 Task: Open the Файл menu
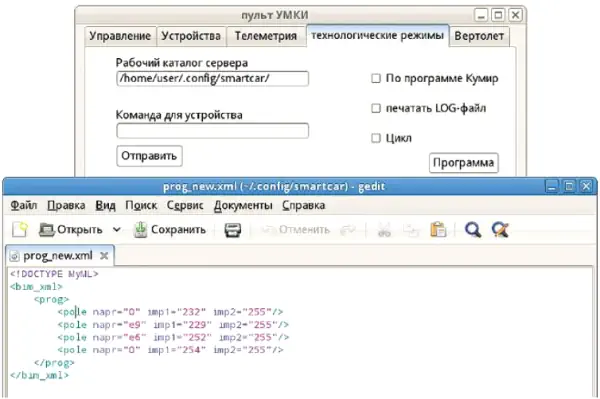coord(24,205)
